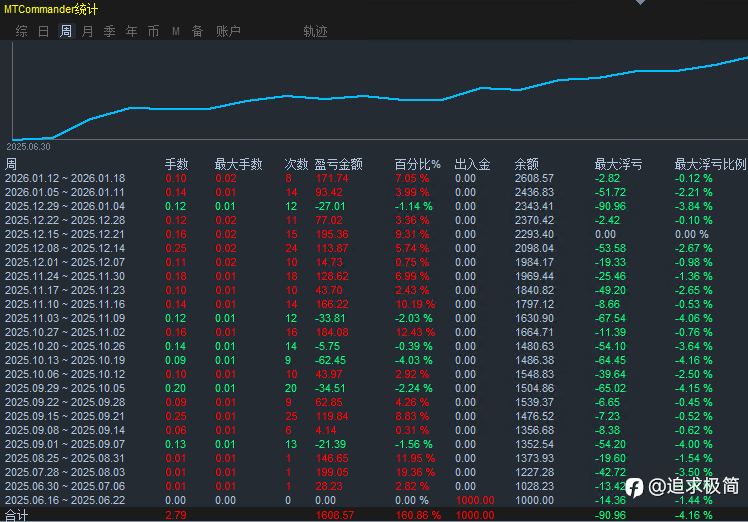Viewport: 748px width, 522px height.
Task: Open the 备 notes tab
Action: 197,31
